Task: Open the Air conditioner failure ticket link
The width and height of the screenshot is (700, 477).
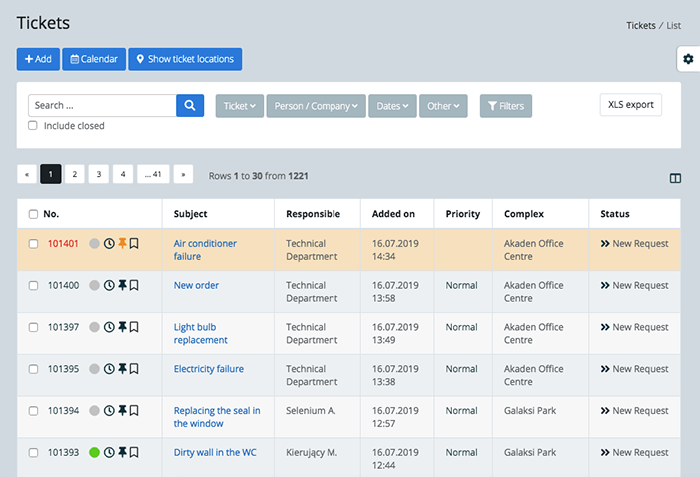Action: 205,250
